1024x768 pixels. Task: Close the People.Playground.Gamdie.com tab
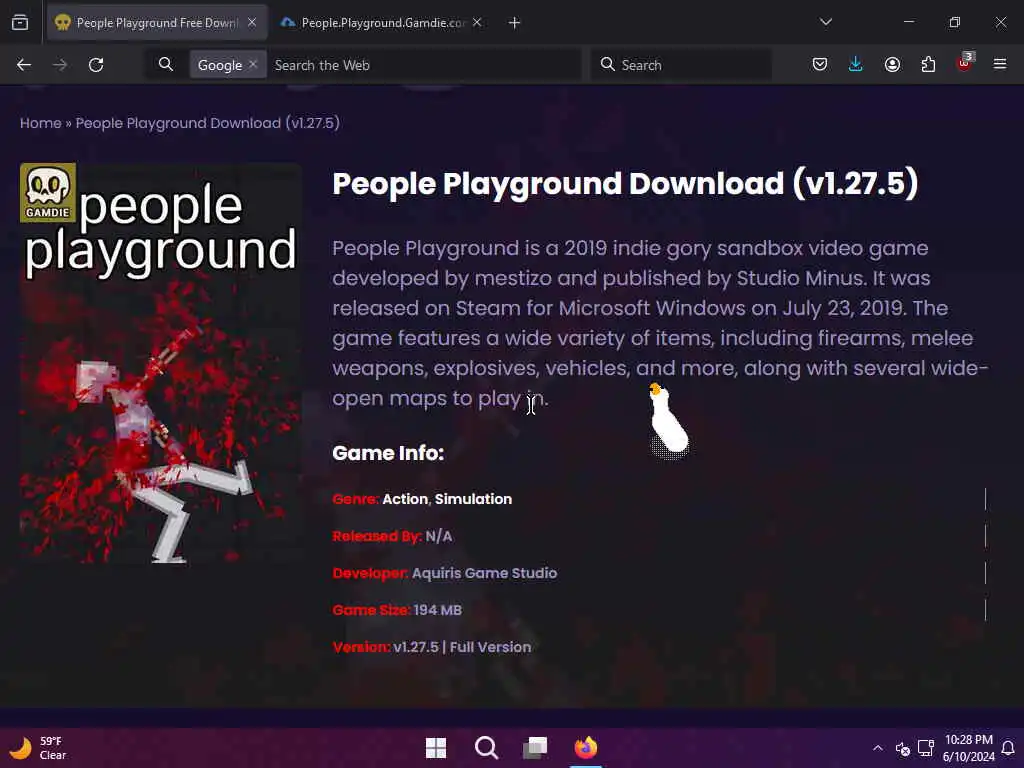tap(477, 22)
